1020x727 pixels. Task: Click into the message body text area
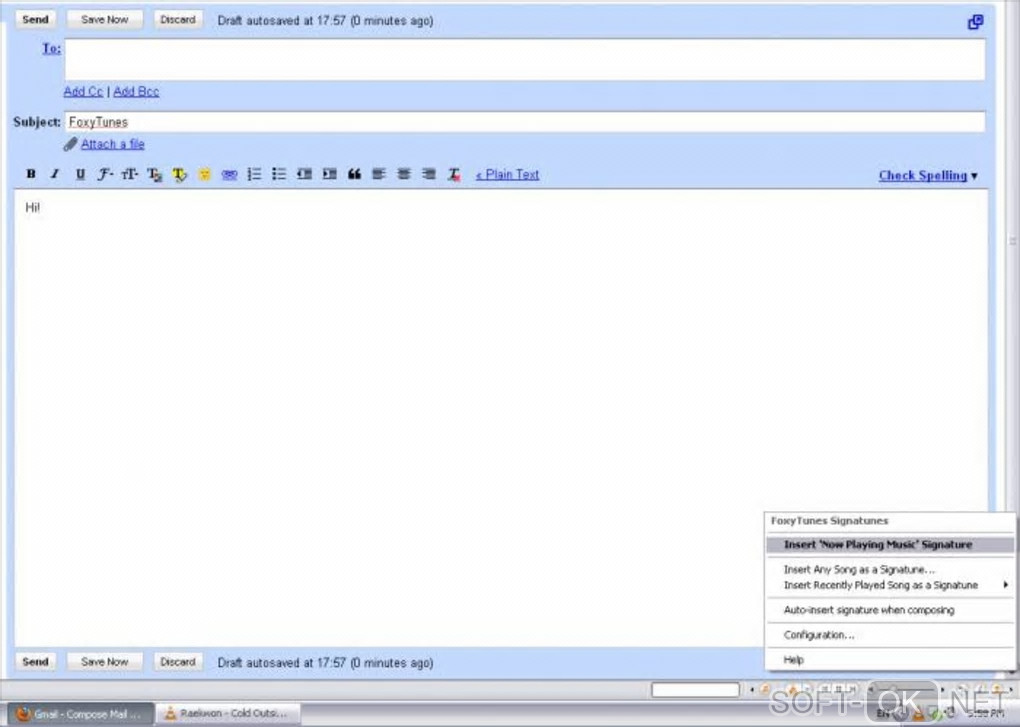[x=501, y=416]
